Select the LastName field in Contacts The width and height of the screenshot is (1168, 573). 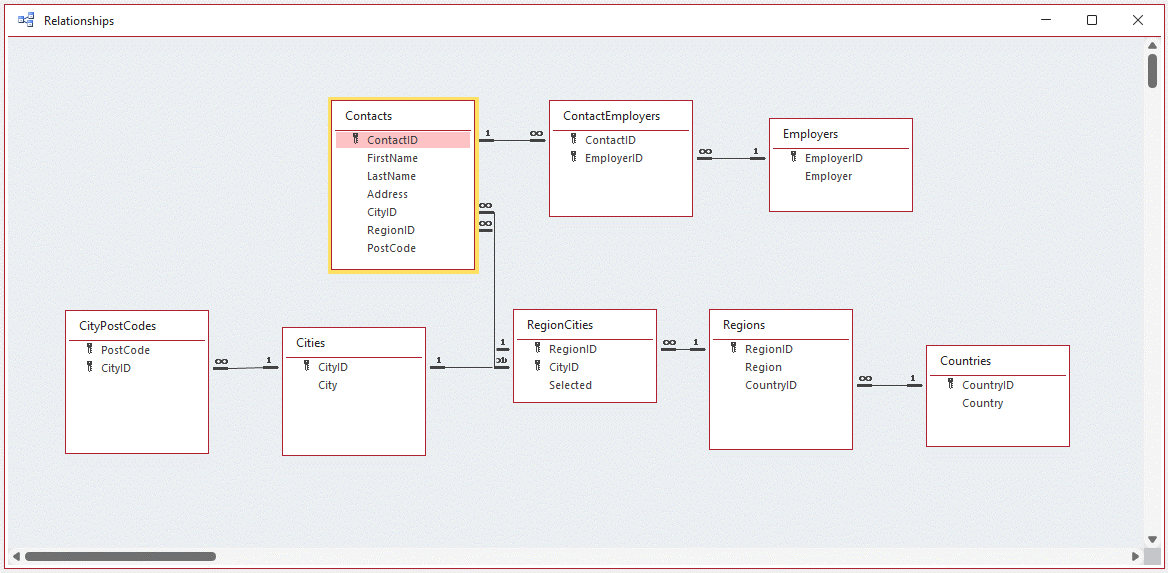point(391,177)
